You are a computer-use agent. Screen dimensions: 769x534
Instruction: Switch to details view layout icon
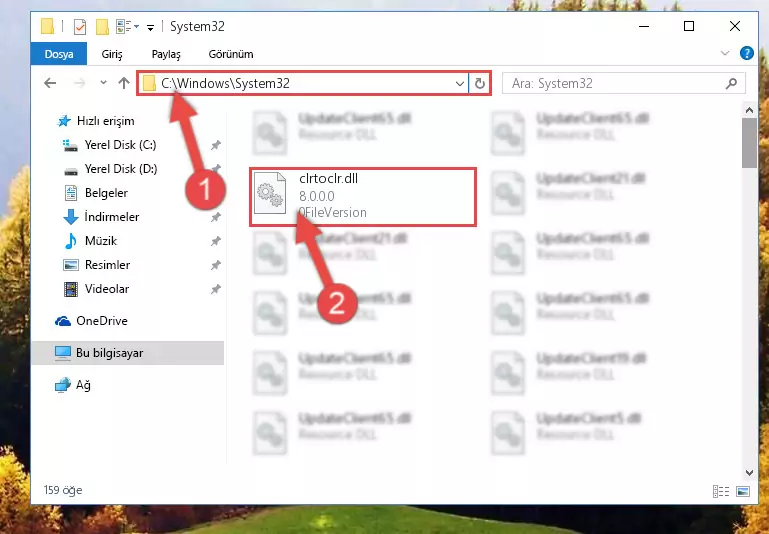click(x=720, y=491)
